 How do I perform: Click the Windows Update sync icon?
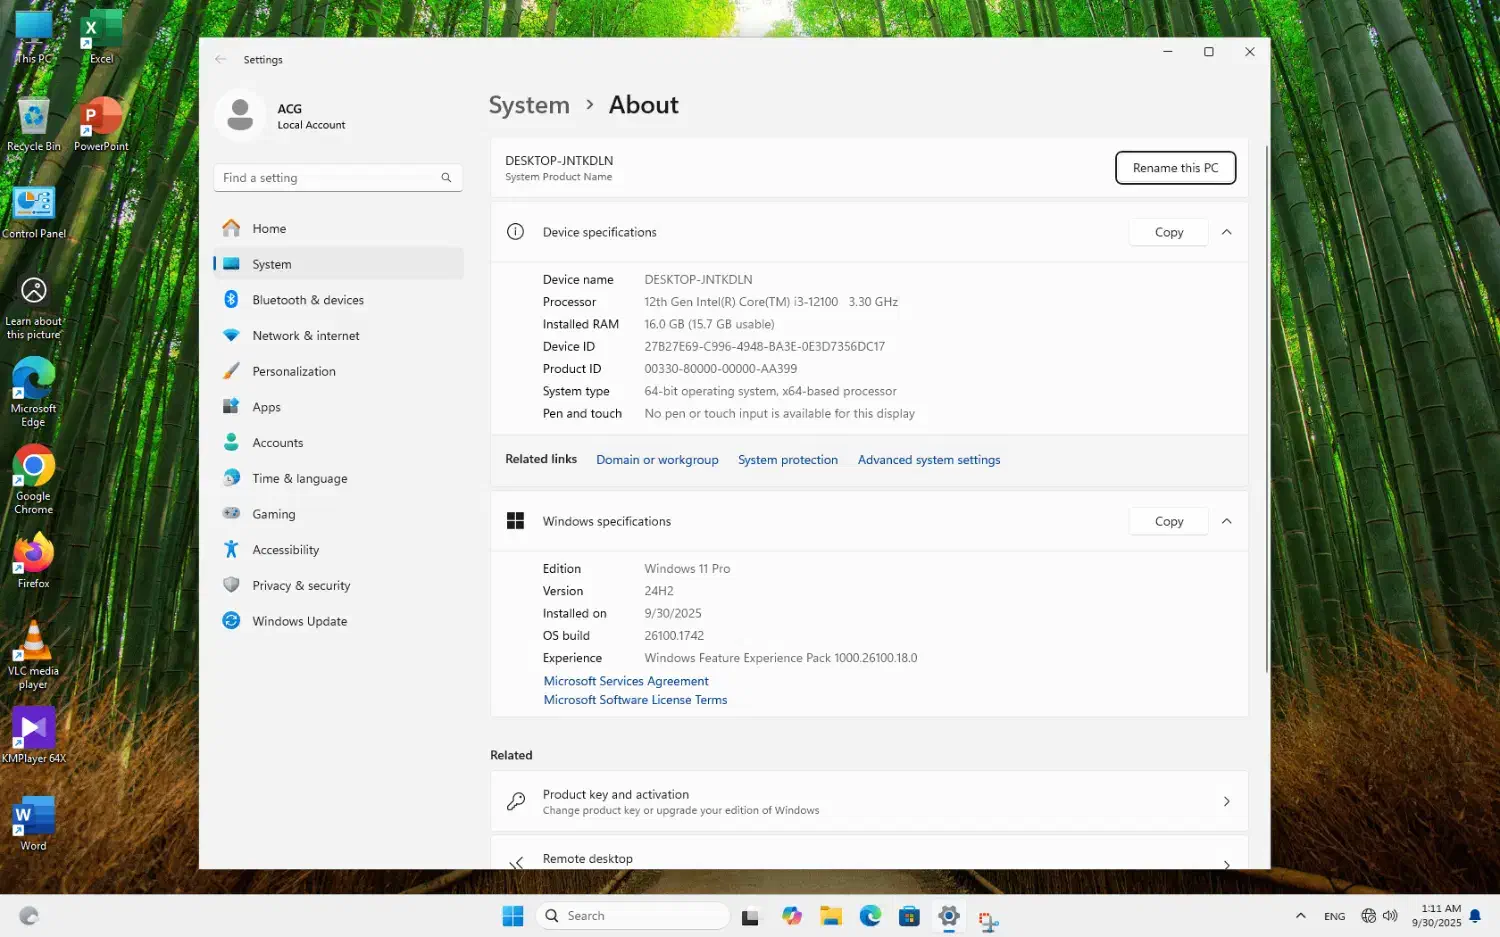231,621
